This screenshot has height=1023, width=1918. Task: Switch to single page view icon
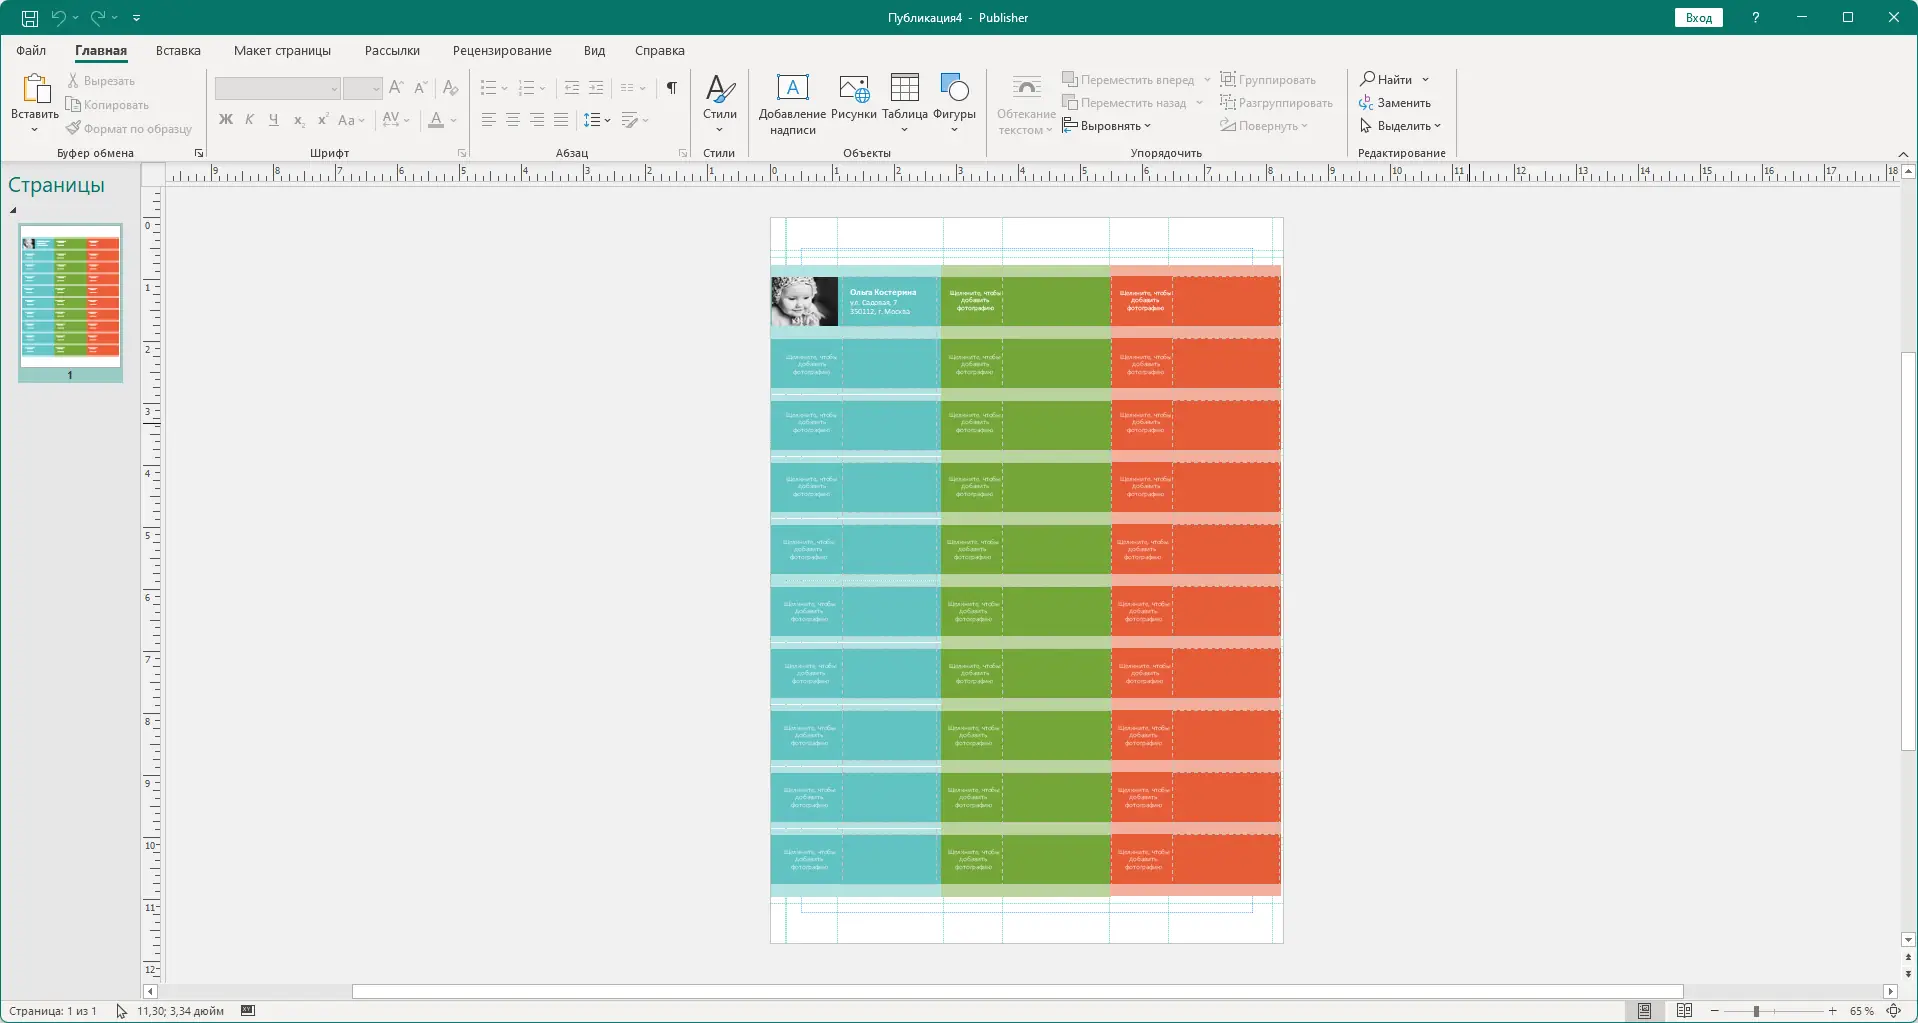1645,1011
